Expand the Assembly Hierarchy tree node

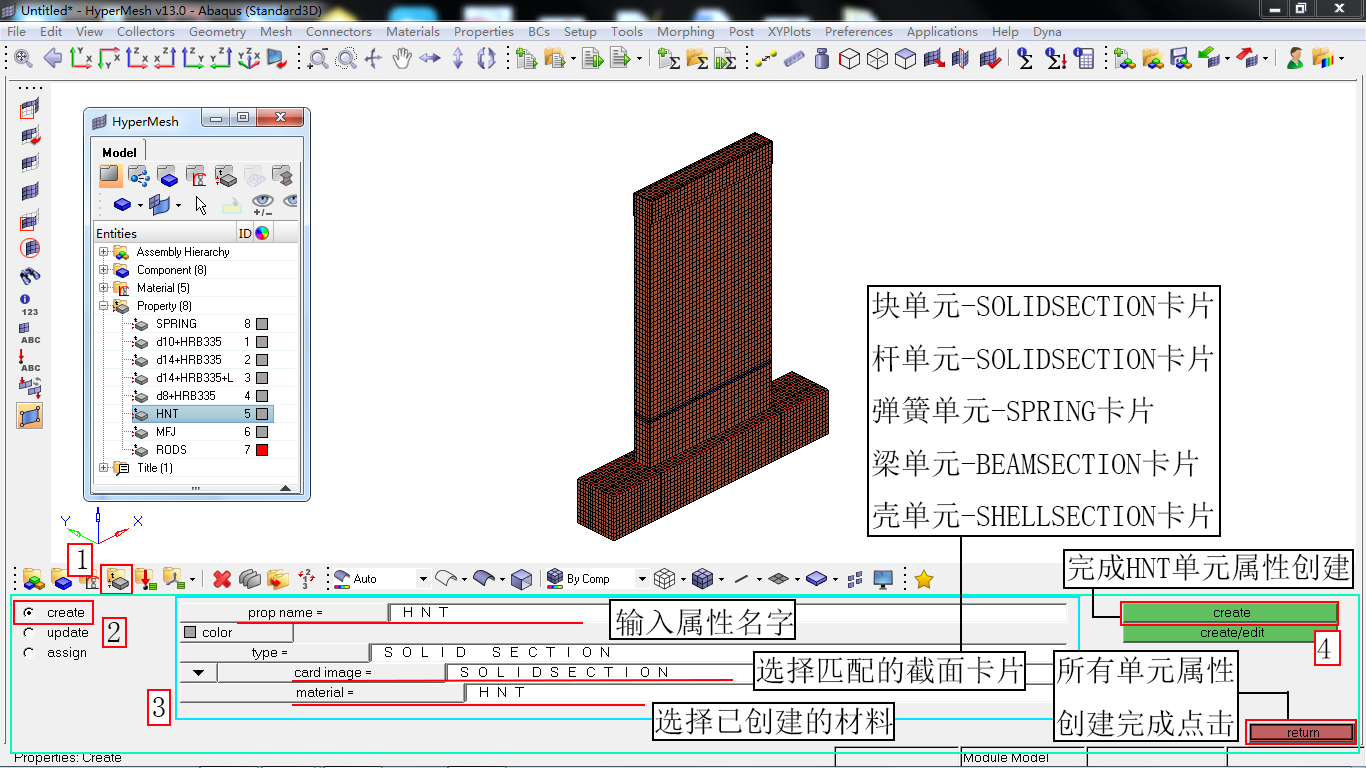[103, 252]
